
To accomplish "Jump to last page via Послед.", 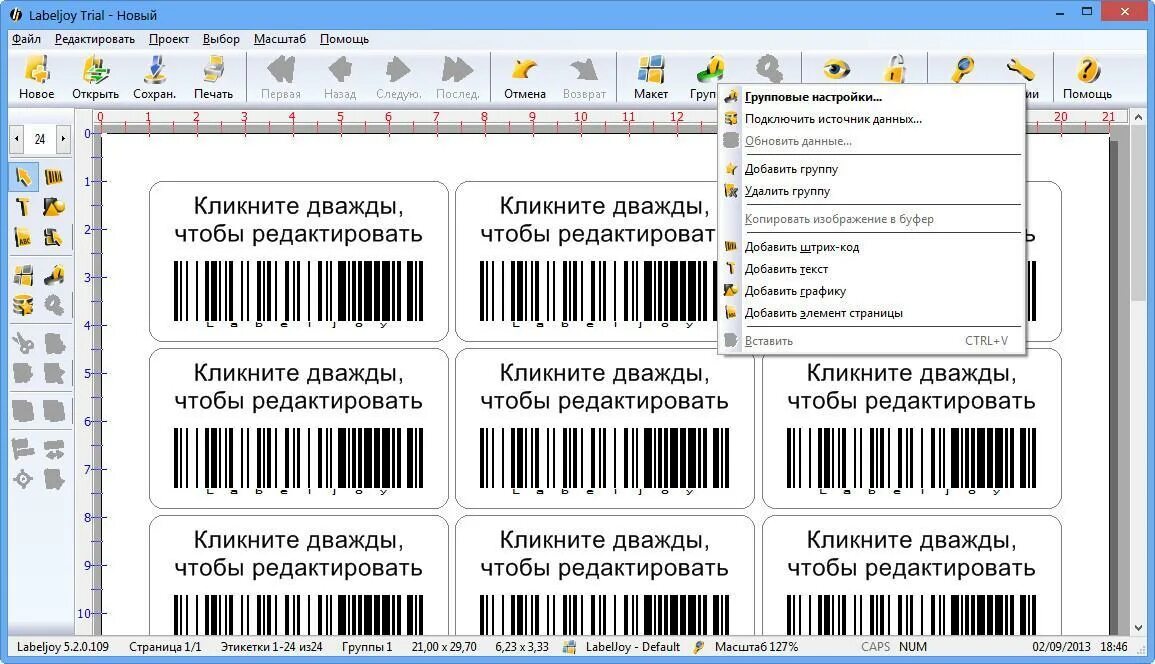I will pyautogui.click(x=457, y=77).
